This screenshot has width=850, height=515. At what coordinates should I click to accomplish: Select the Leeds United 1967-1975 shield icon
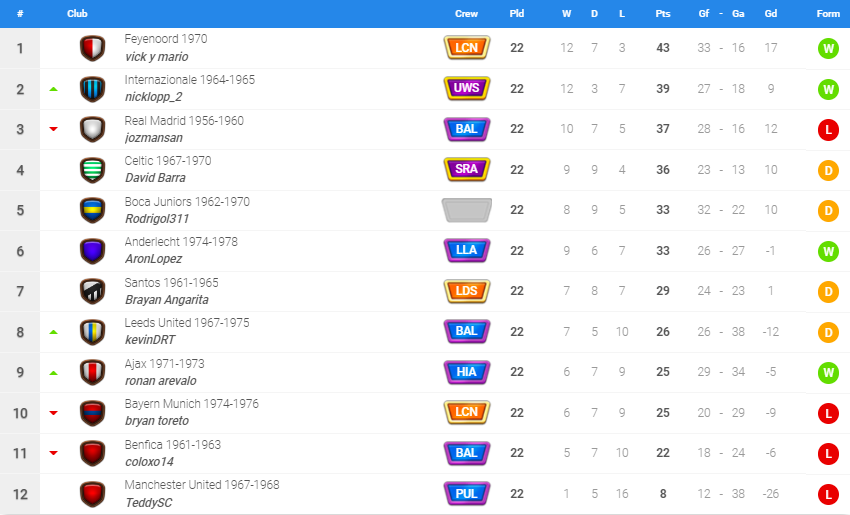pyautogui.click(x=93, y=332)
